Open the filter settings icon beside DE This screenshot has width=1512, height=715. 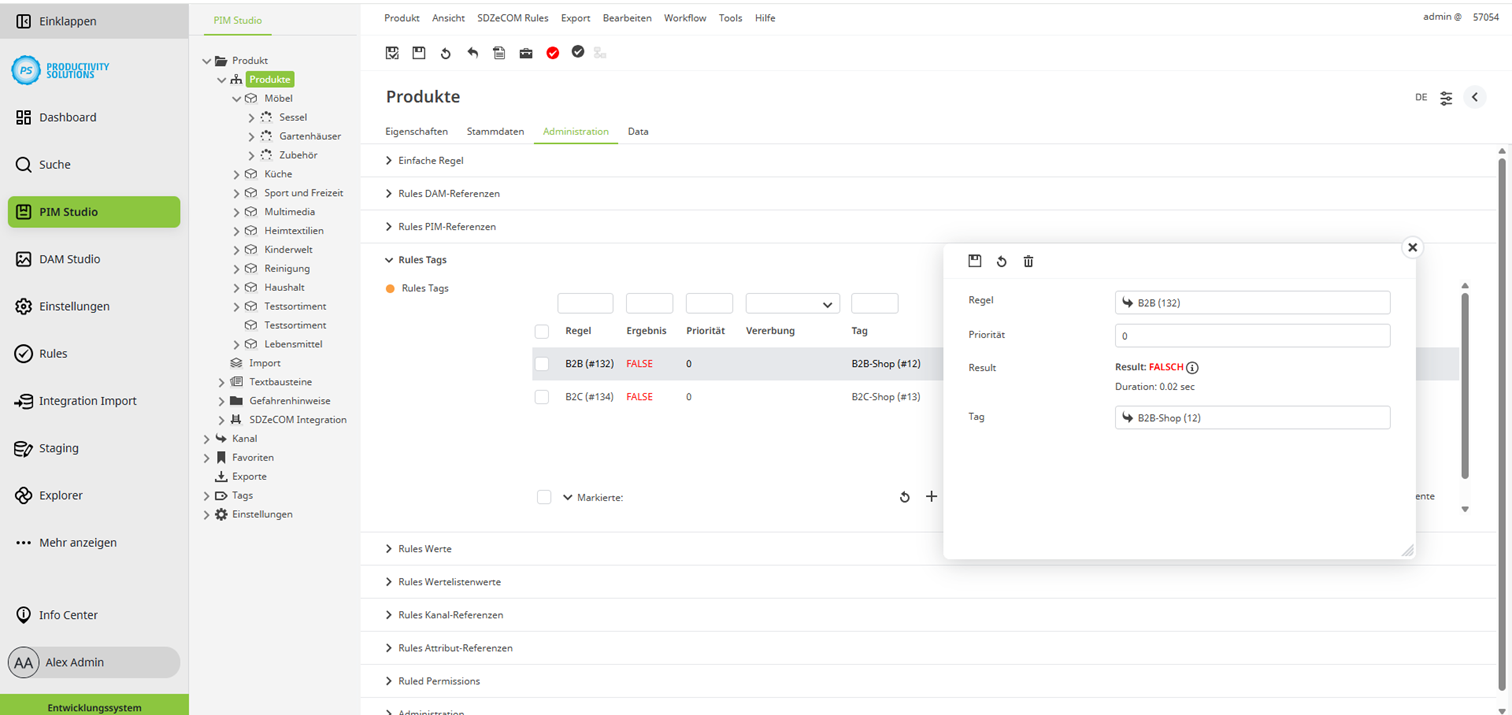pos(1446,98)
